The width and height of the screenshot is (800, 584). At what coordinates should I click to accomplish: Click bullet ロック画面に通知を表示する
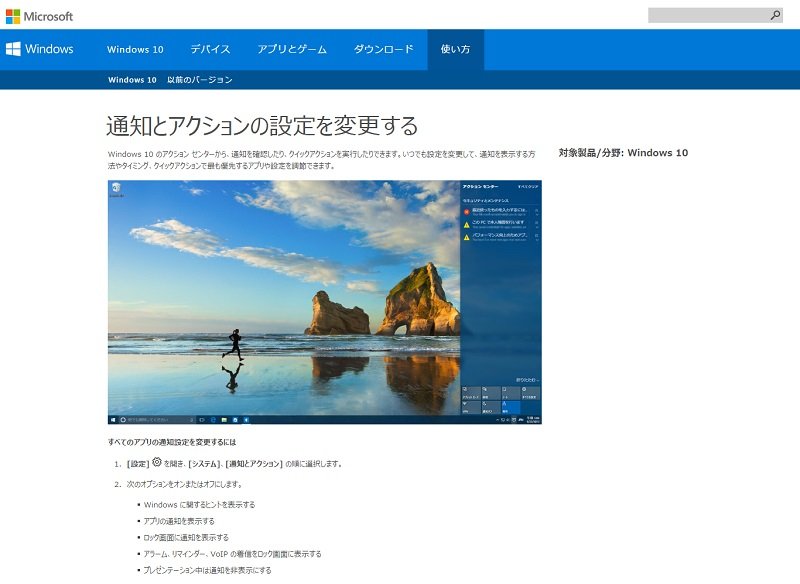[186, 537]
